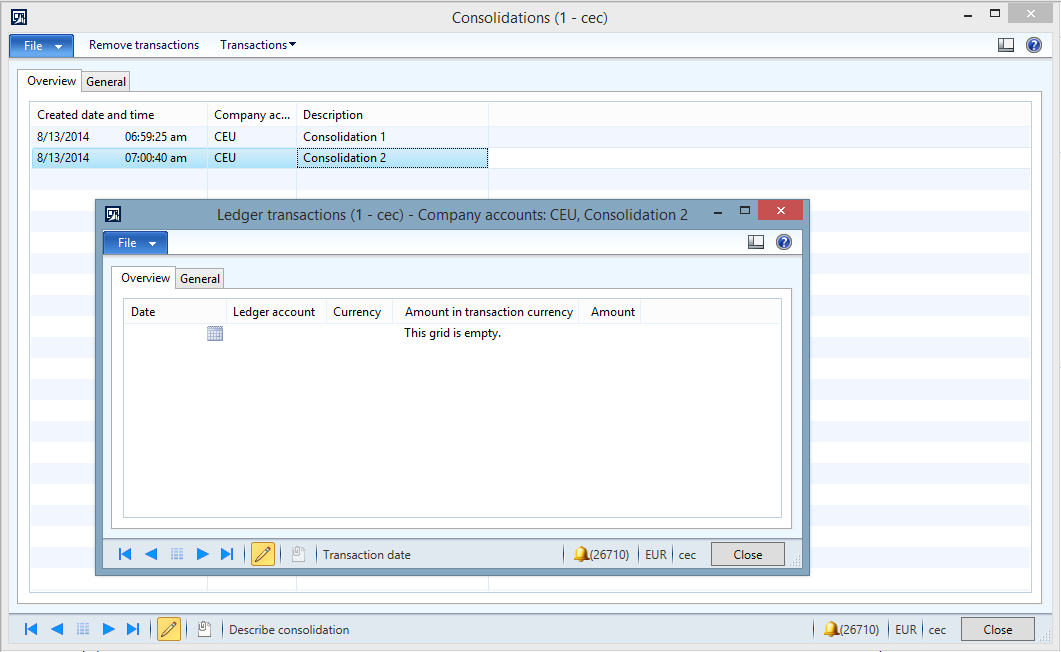This screenshot has width=1061, height=652.
Task: Go to the next record in the Ledger transactions window
Action: click(x=202, y=554)
